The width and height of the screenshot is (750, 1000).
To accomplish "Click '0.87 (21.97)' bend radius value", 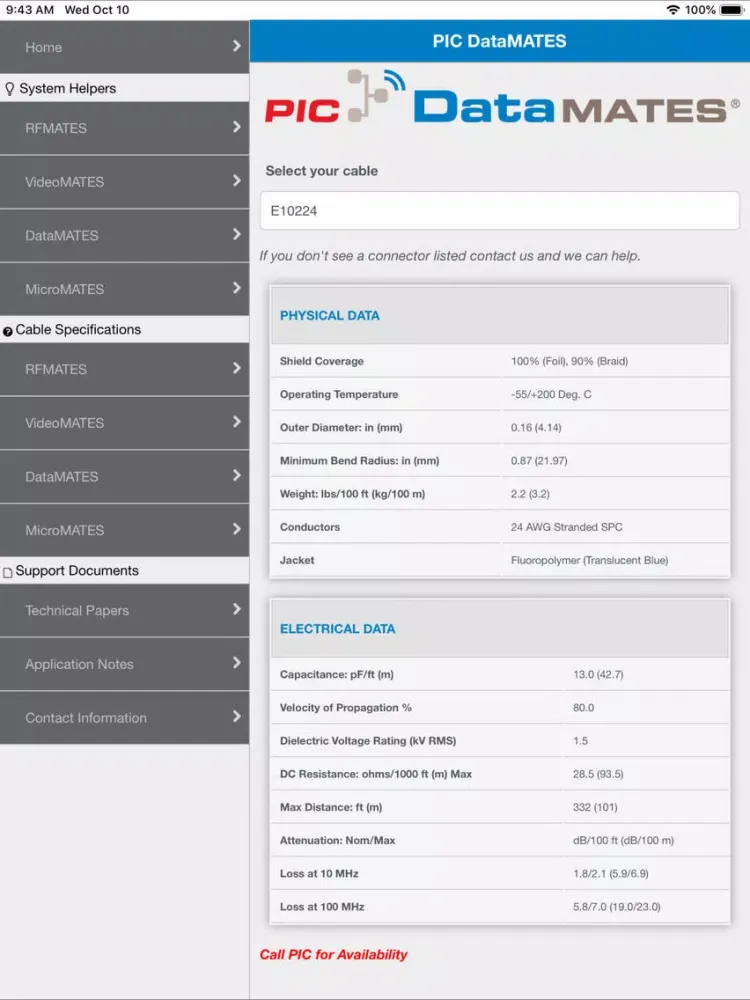I will click(539, 460).
